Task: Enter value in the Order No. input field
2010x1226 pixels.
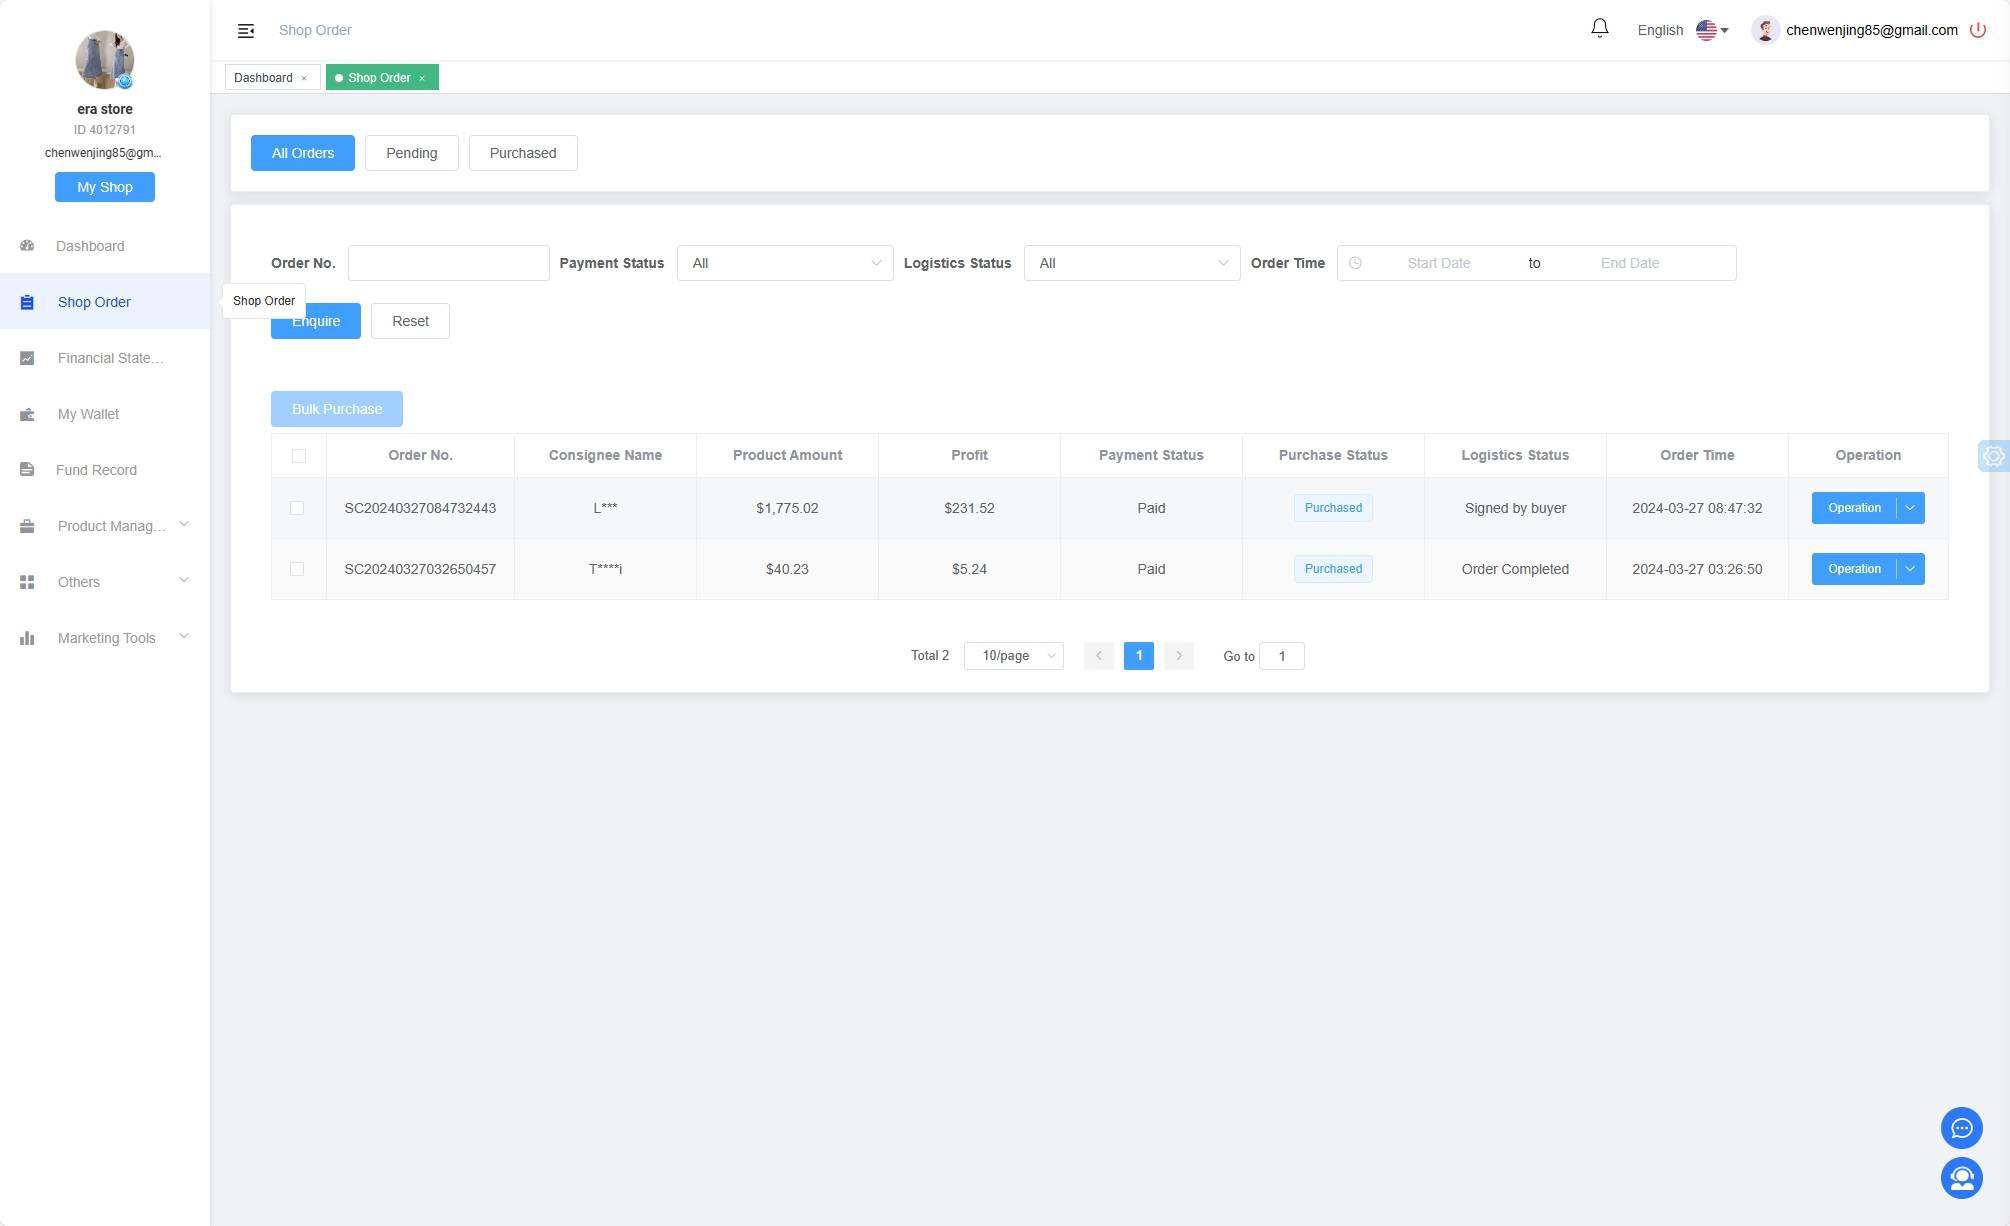Action: tap(447, 263)
